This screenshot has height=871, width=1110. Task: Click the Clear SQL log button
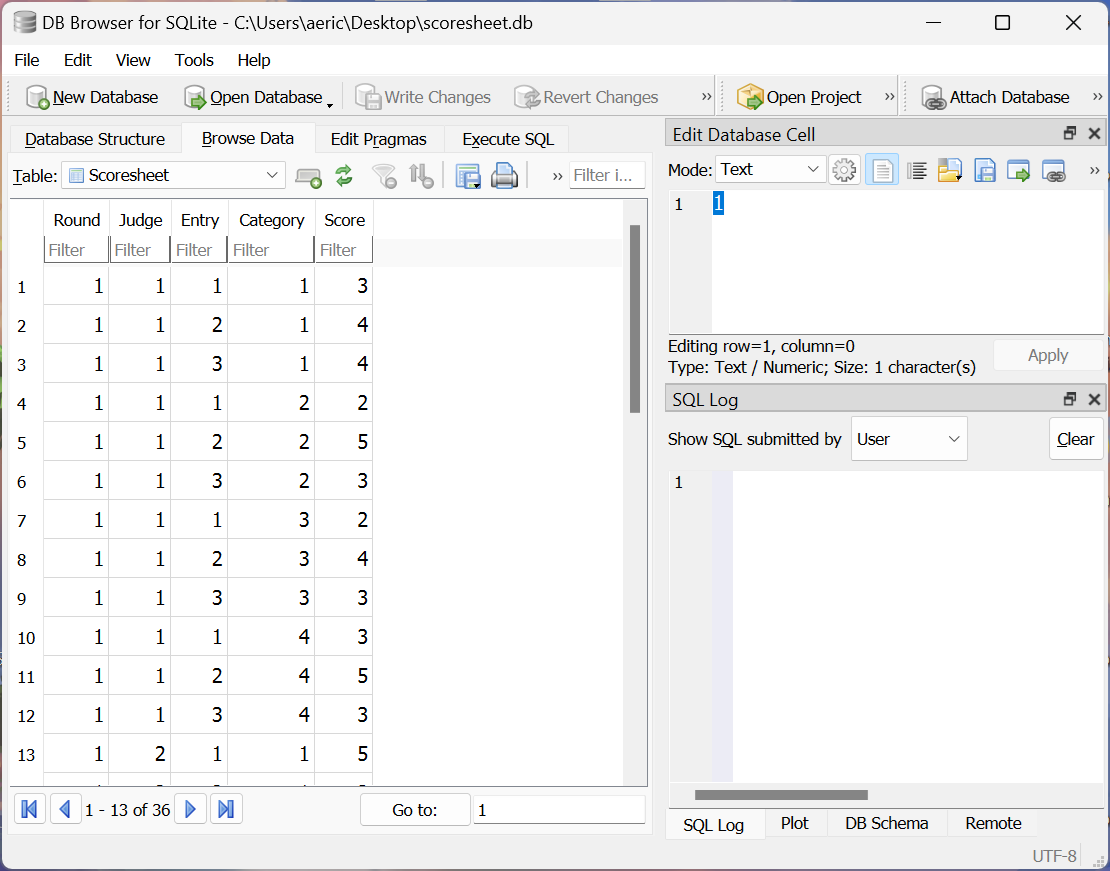point(1075,439)
